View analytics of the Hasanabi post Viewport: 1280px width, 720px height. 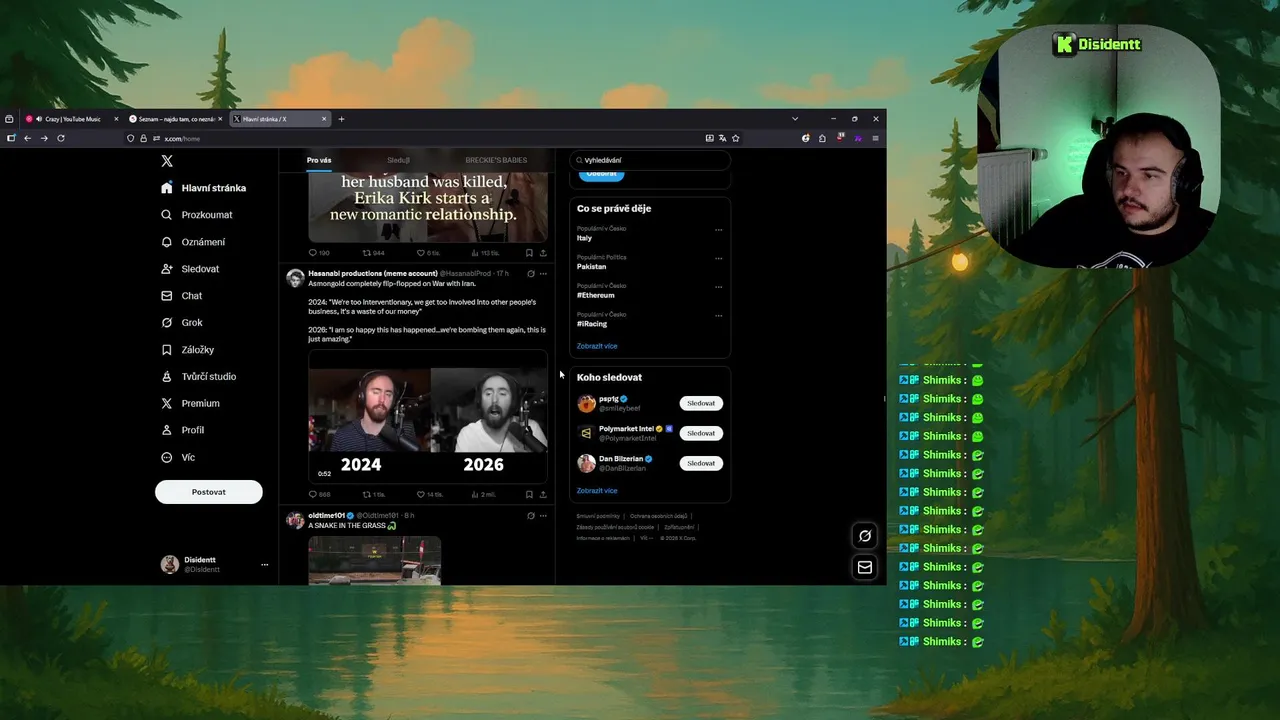click(x=483, y=494)
